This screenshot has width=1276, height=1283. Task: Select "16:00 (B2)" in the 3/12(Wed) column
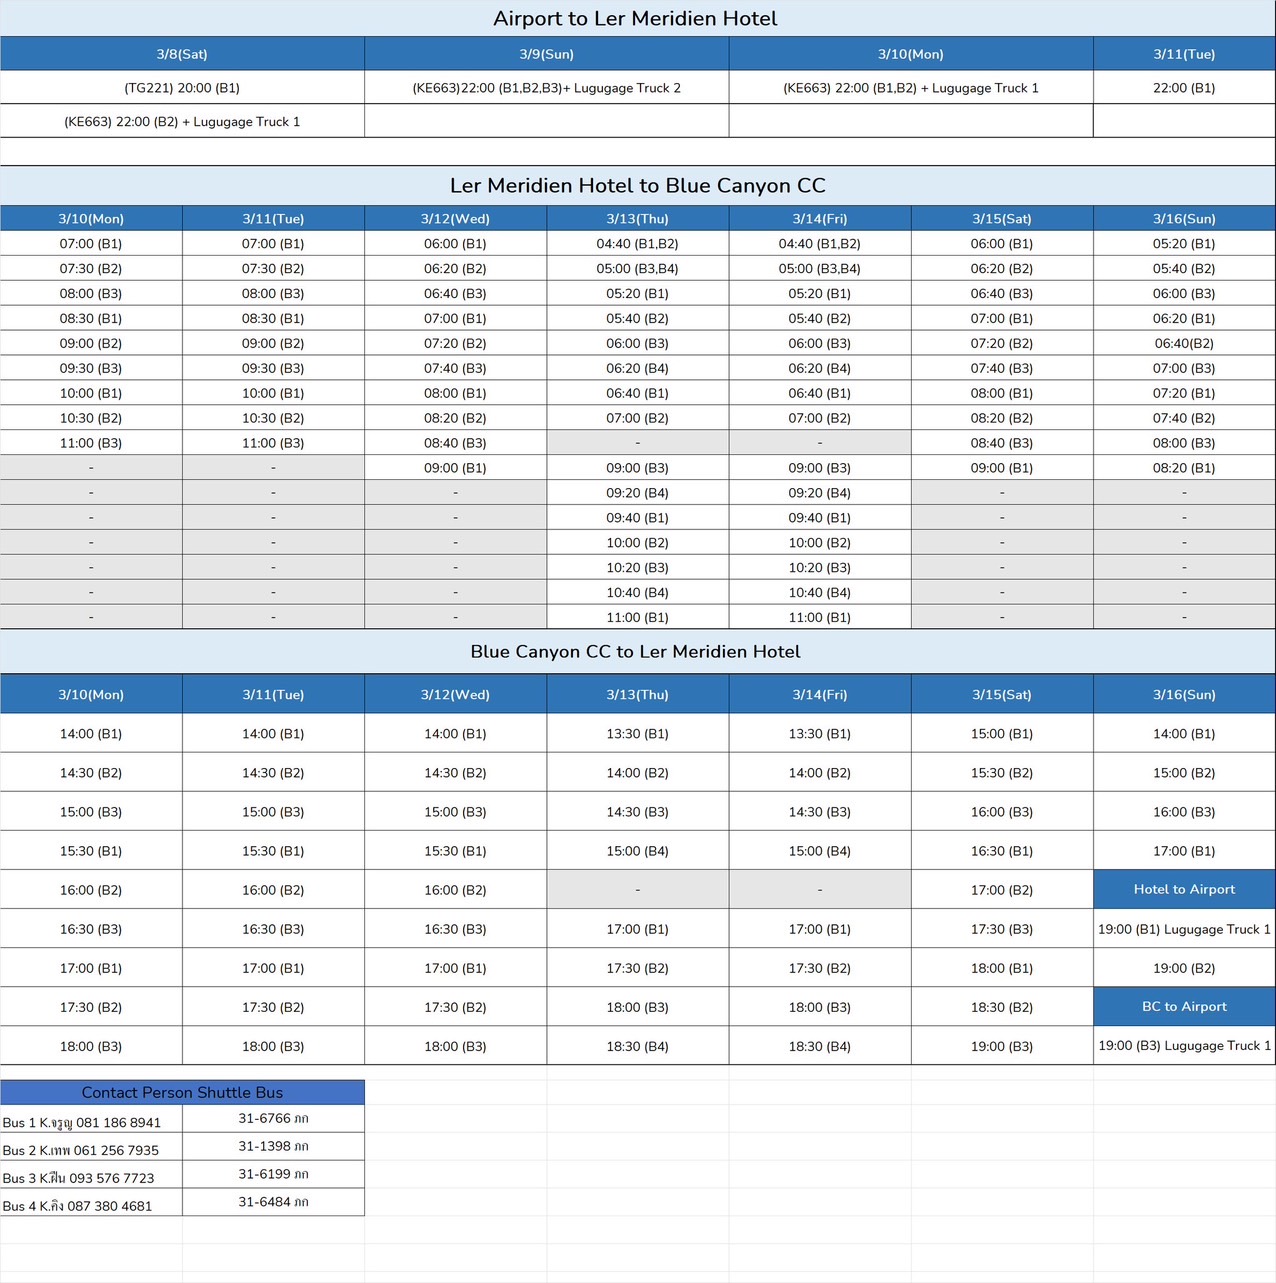455,890
